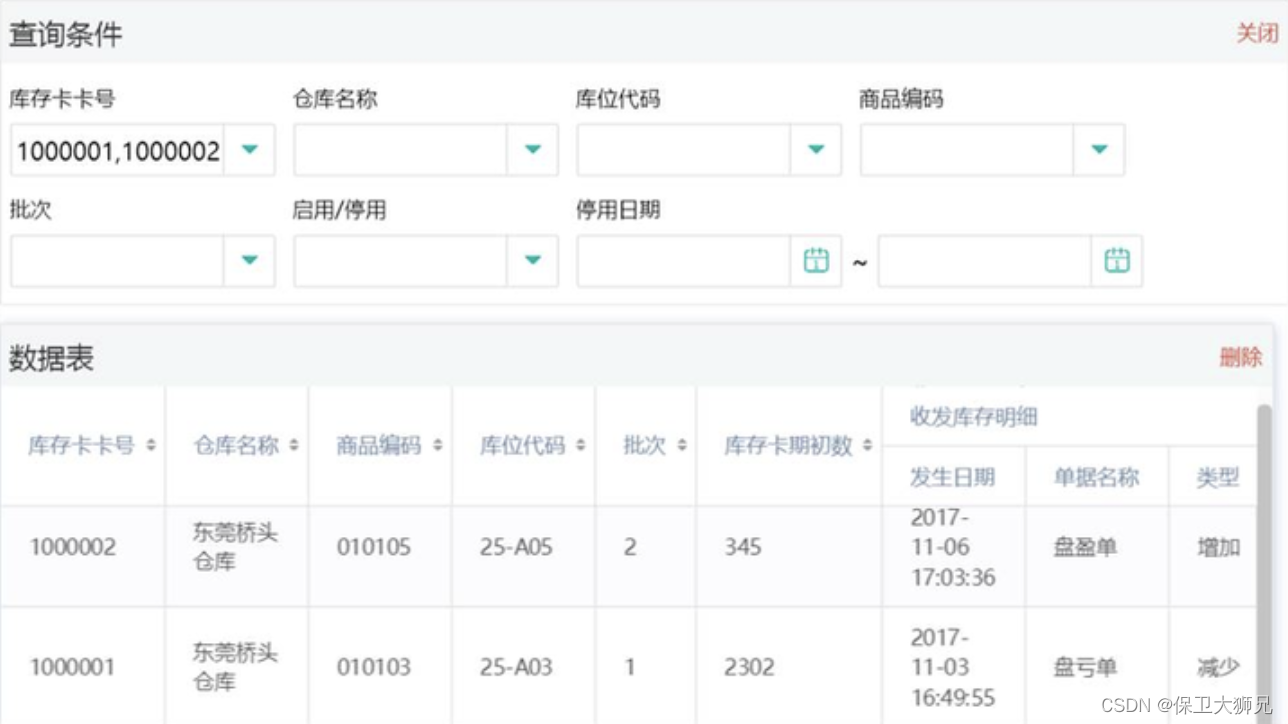Open calendar for 停用日期 end date
Image resolution: width=1288 pixels, height=724 pixels.
tap(1116, 261)
